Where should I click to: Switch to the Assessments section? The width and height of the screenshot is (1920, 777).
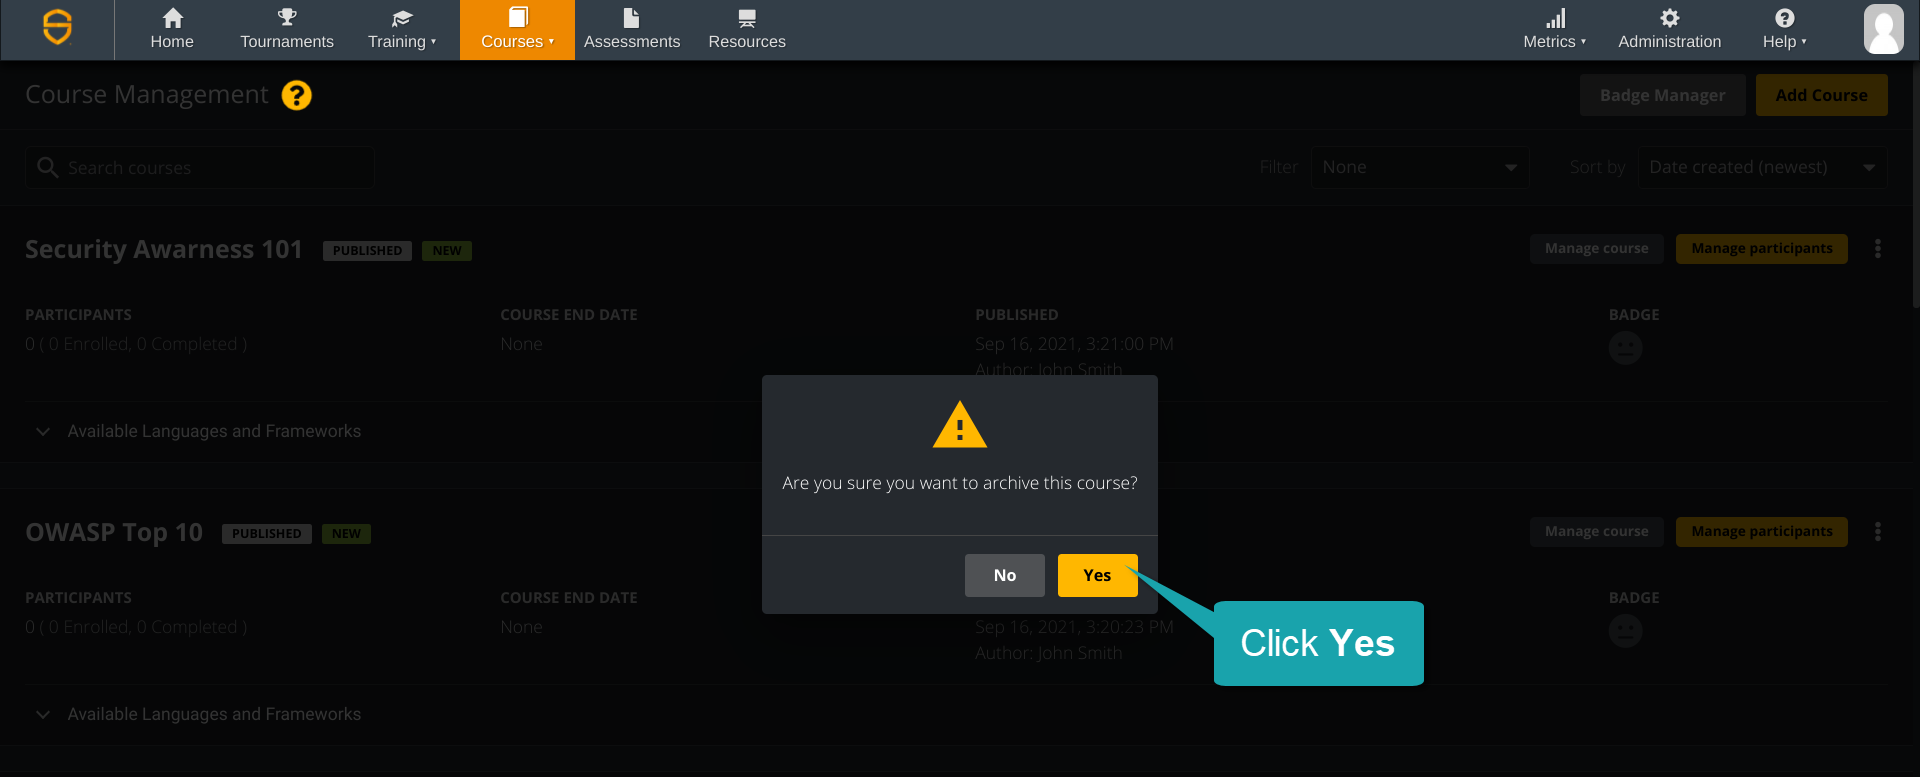pyautogui.click(x=632, y=30)
